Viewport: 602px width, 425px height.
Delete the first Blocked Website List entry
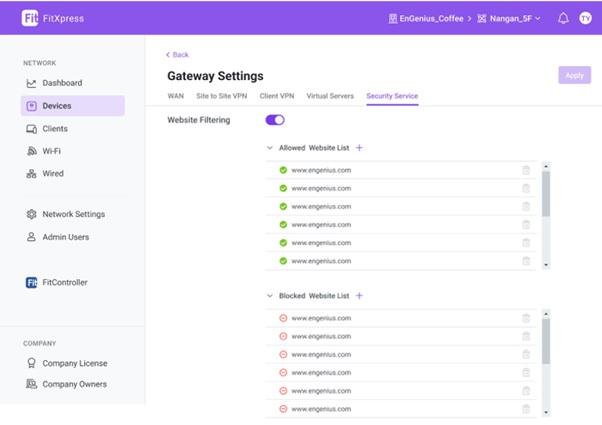tap(526, 318)
